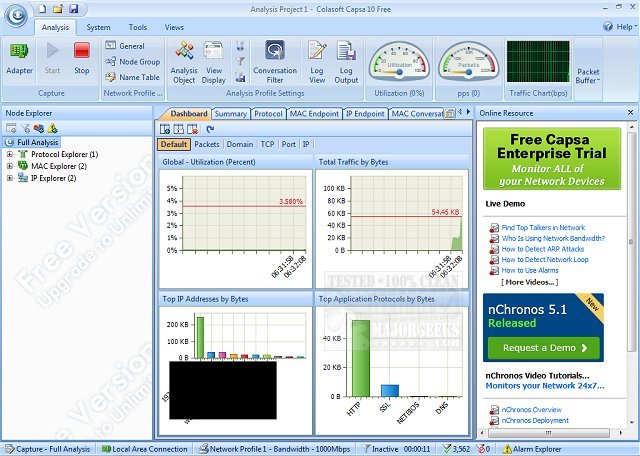This screenshot has height=456, width=640.
Task: Switch to the Analysis ribbon tab
Action: (x=55, y=27)
